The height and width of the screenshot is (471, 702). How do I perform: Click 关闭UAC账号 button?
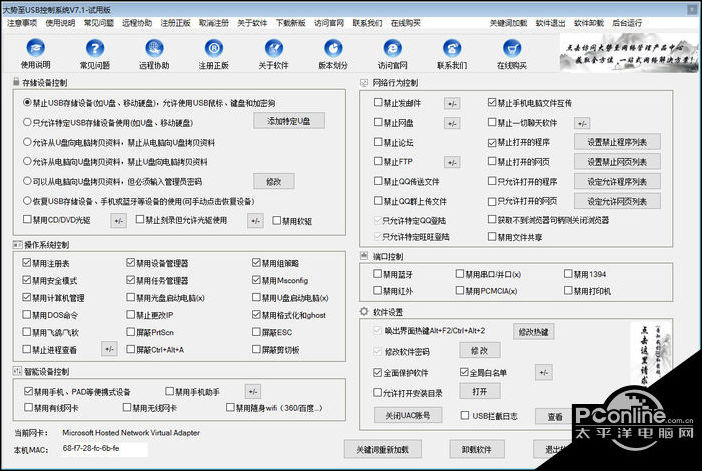[408, 415]
